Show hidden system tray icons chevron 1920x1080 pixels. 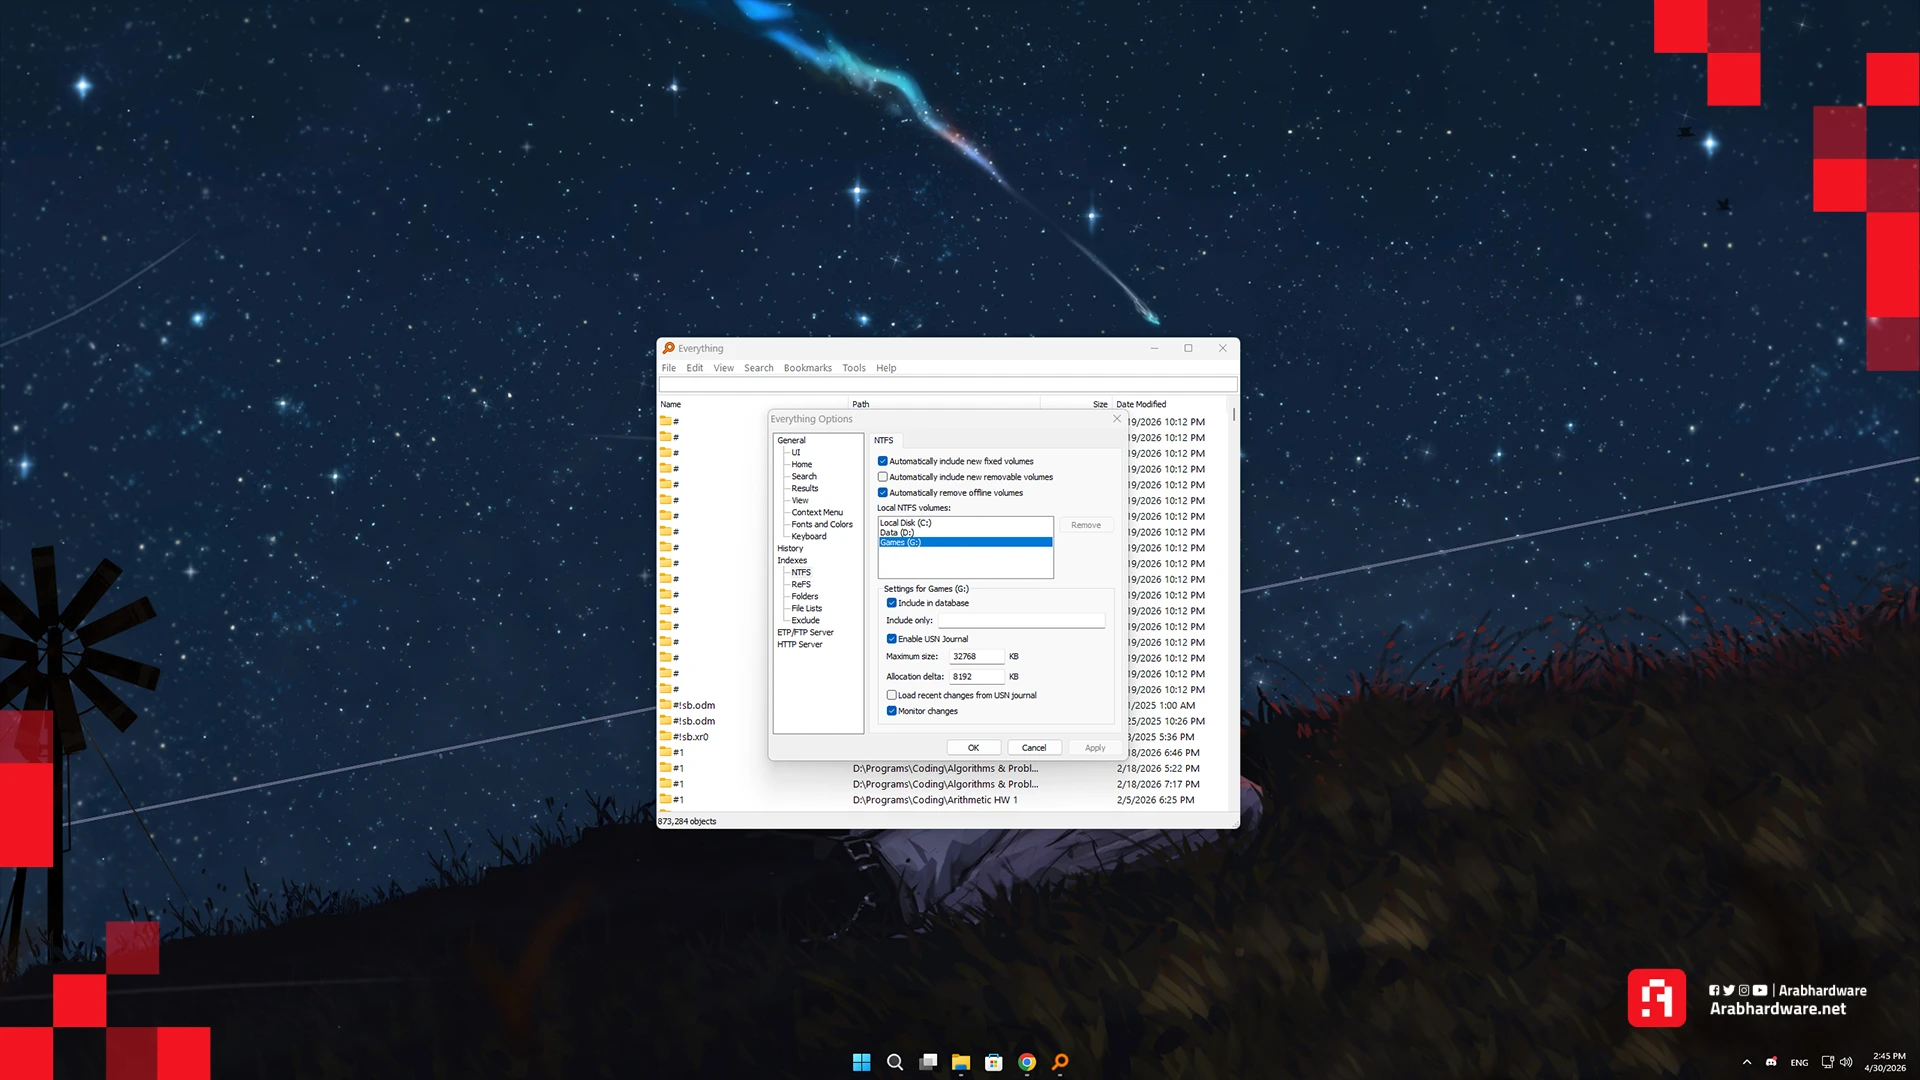click(1747, 1062)
